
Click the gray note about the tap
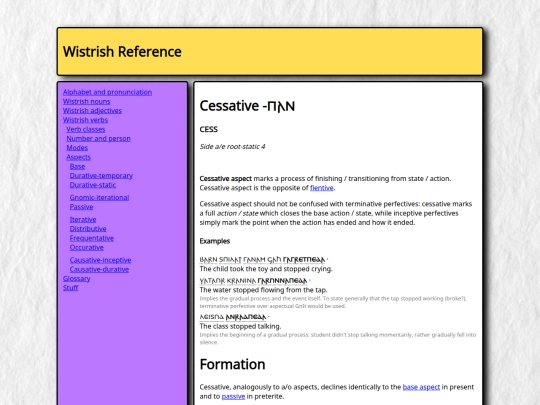click(333, 302)
